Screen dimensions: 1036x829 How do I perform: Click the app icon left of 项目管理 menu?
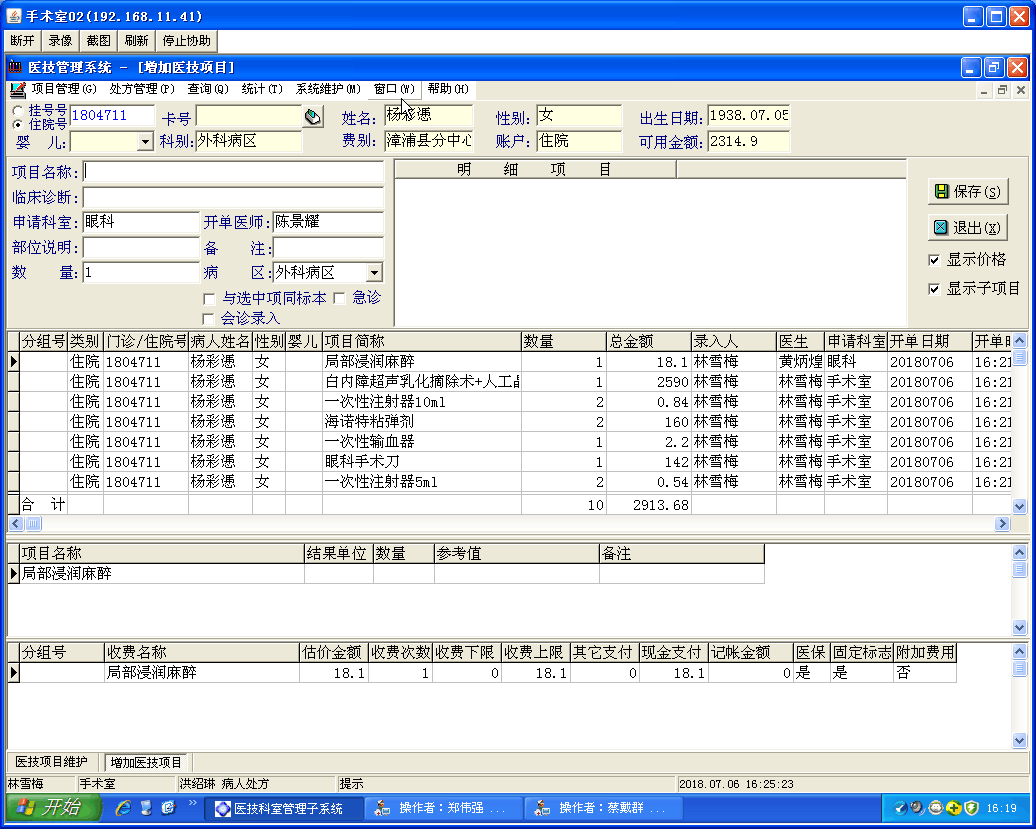(x=18, y=89)
